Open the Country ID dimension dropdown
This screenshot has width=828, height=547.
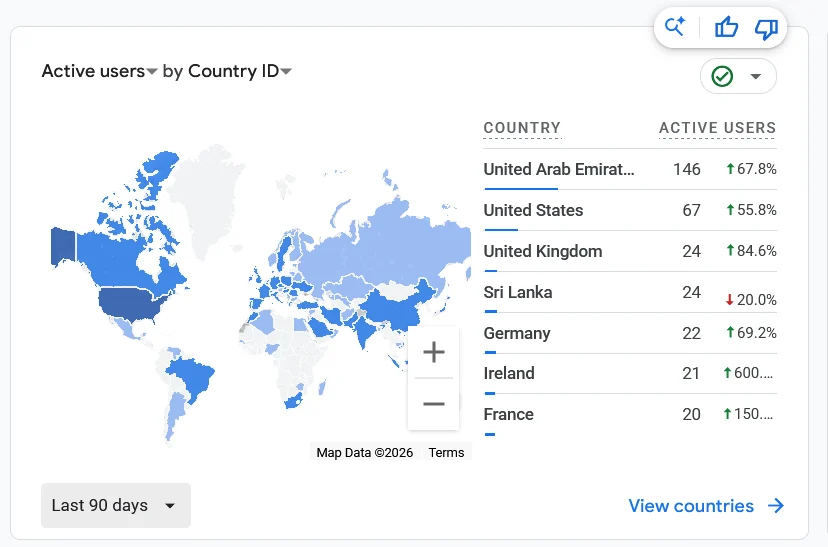coord(240,71)
